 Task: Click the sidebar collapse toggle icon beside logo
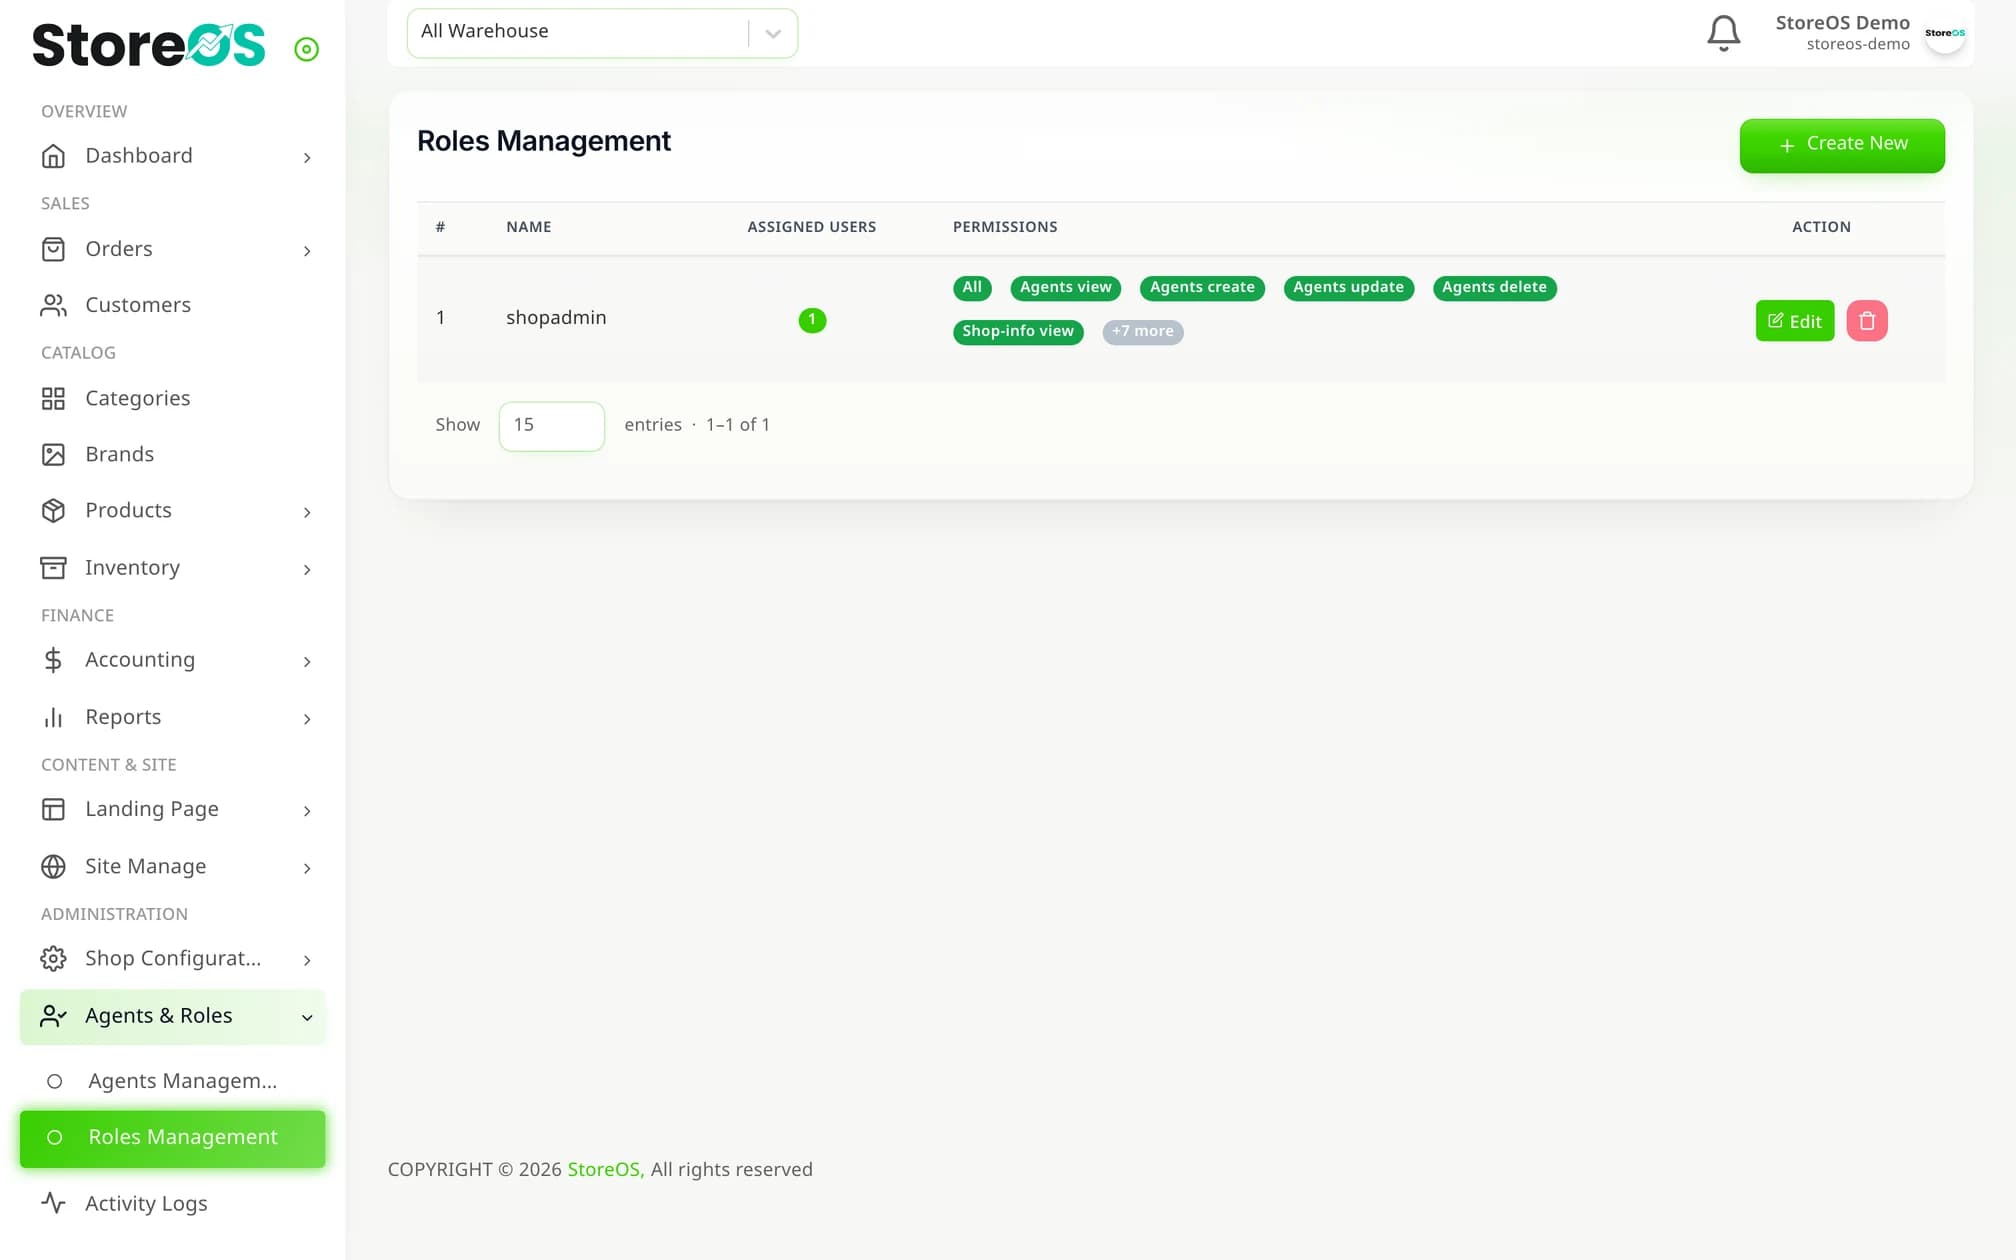click(x=306, y=49)
